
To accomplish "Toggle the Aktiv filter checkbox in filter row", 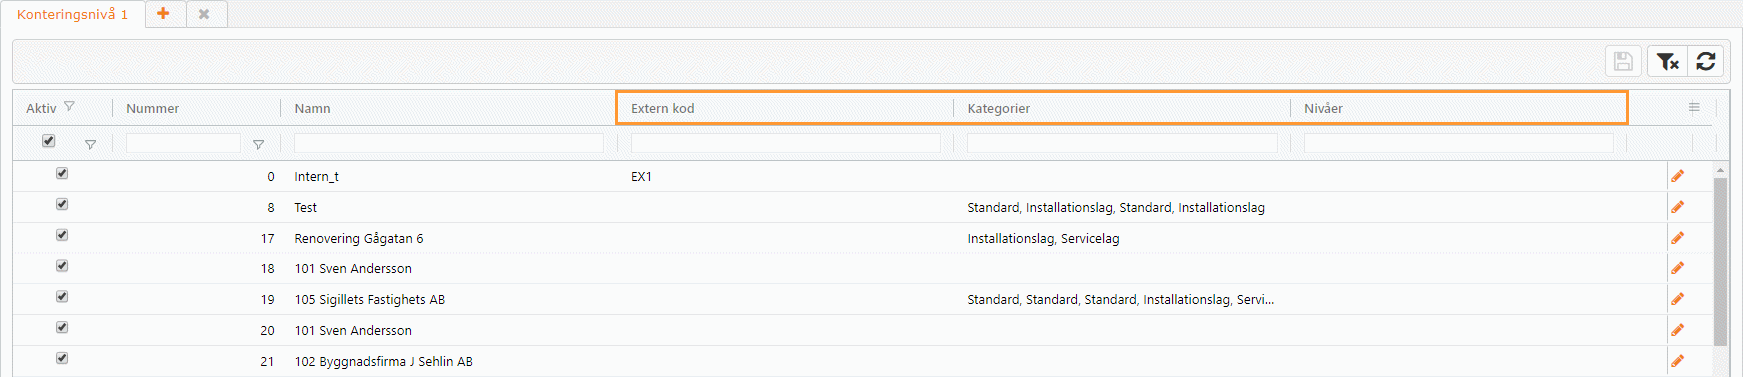I will click(x=48, y=141).
